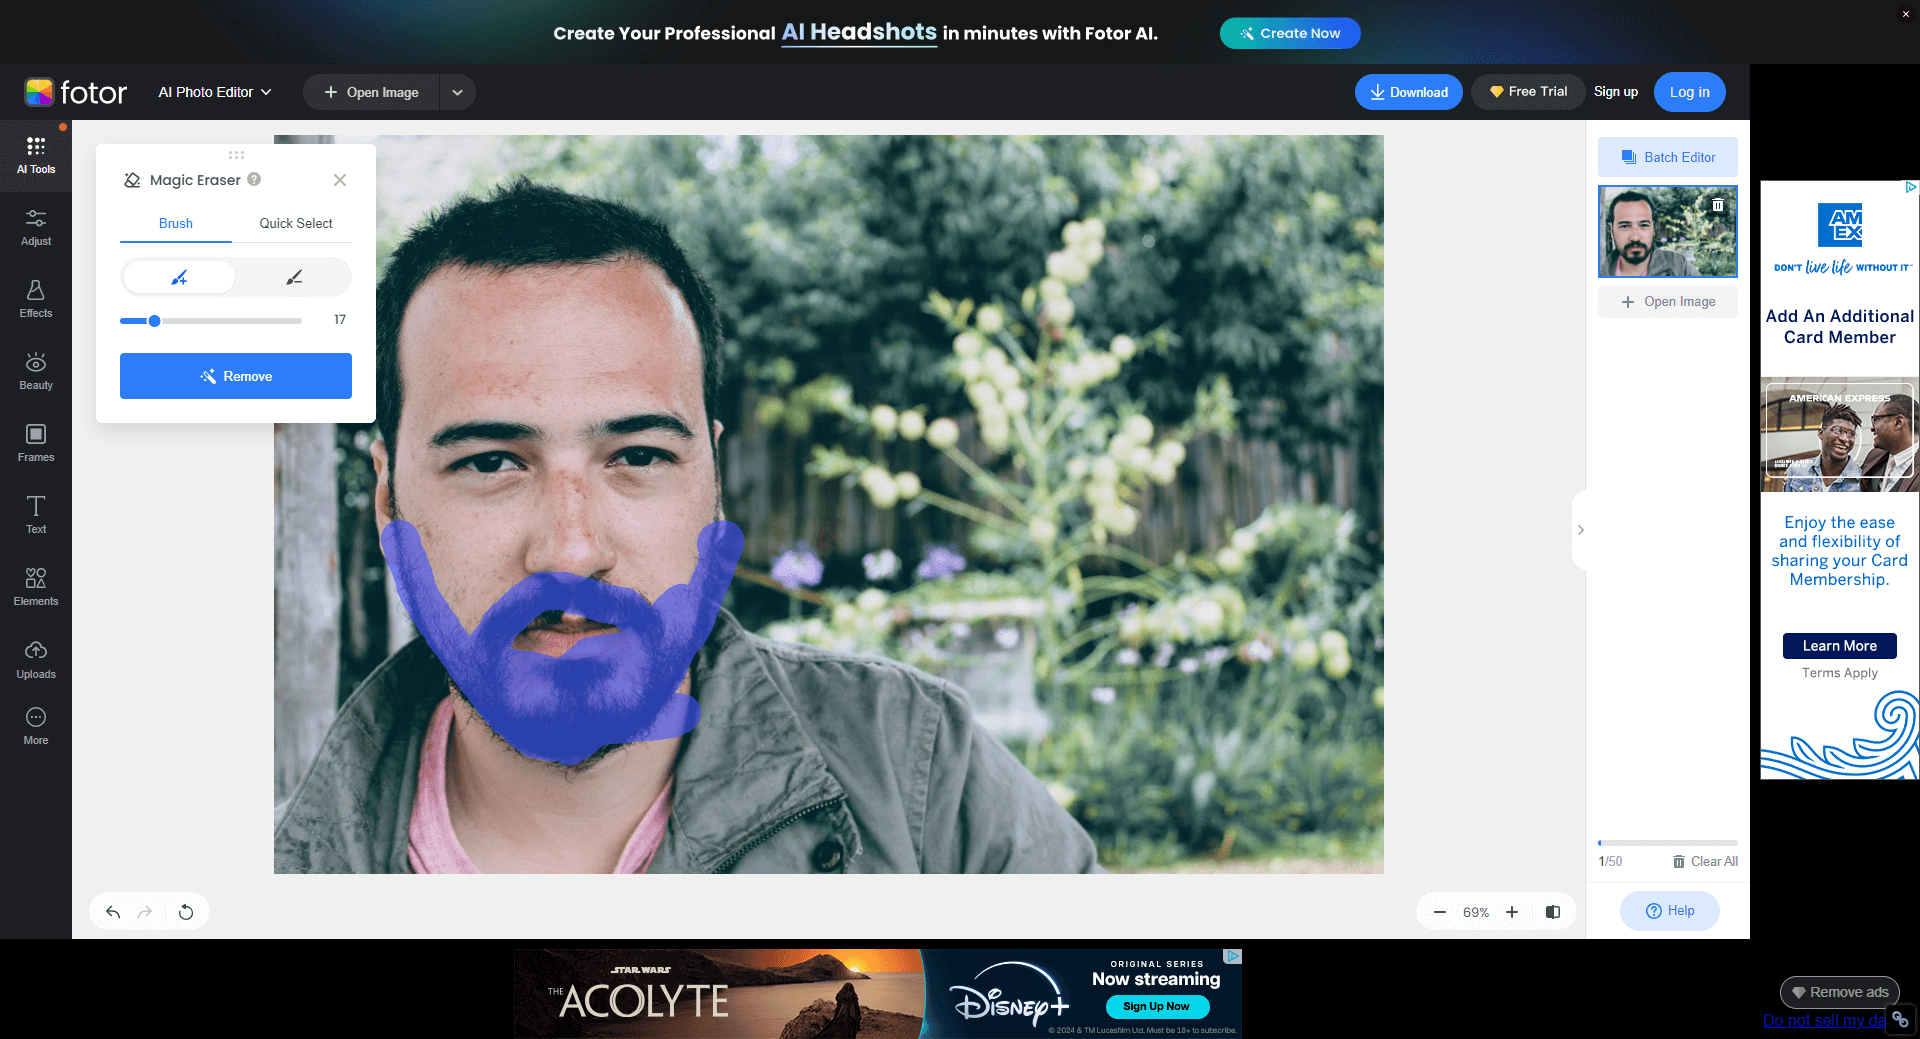The width and height of the screenshot is (1920, 1039).
Task: Switch to eraser mode in Magic Eraser
Action: (293, 277)
